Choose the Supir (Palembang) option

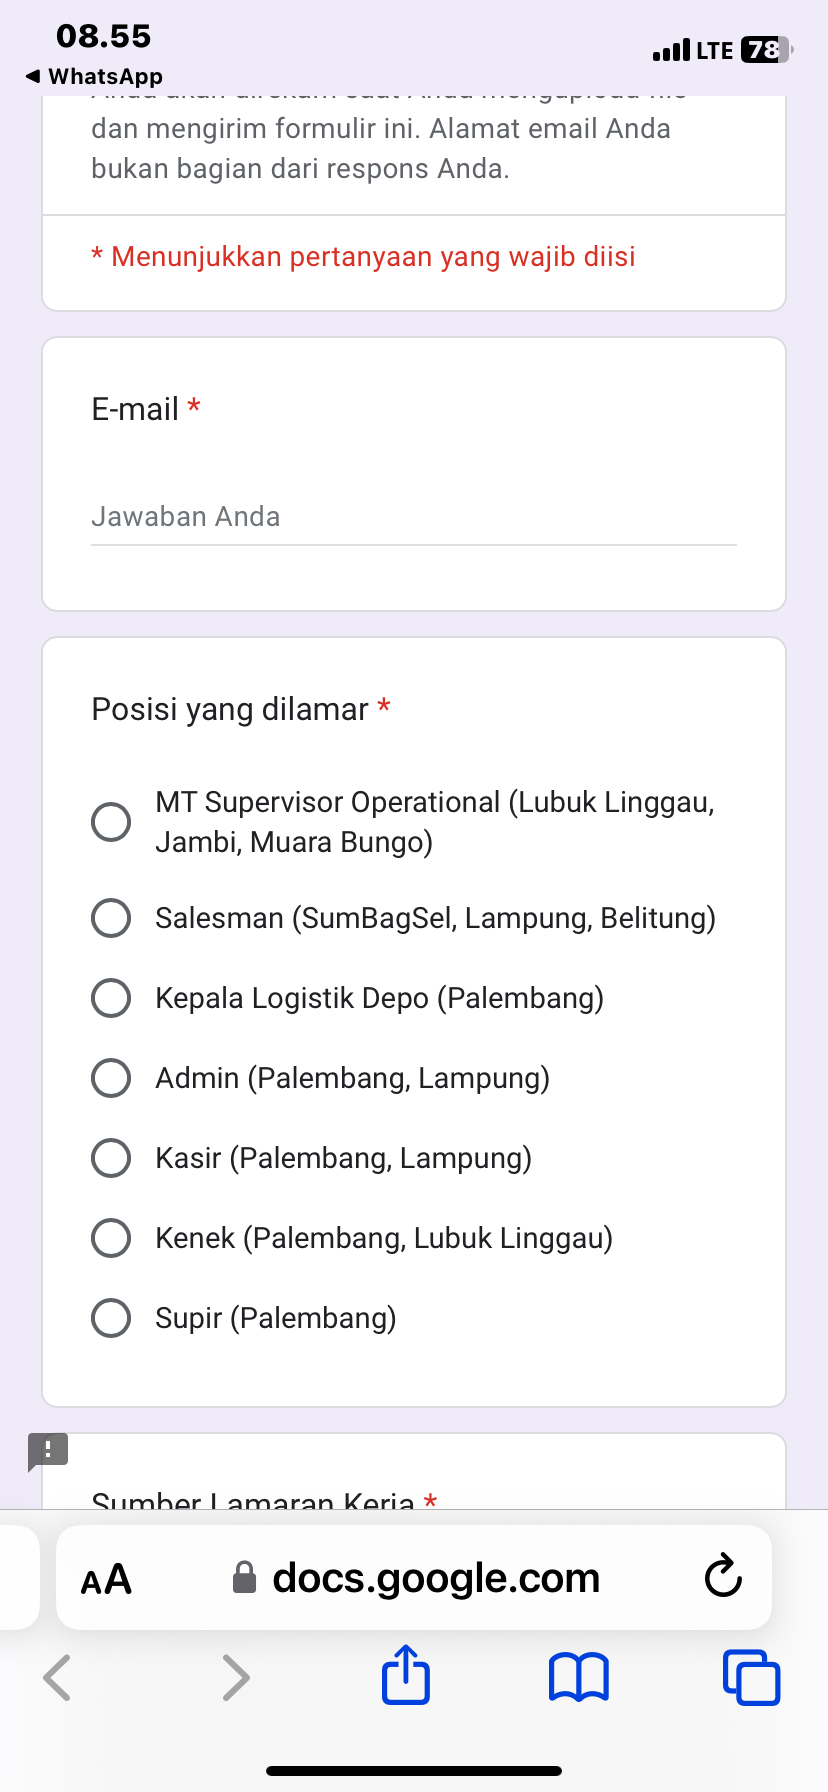click(x=111, y=1318)
